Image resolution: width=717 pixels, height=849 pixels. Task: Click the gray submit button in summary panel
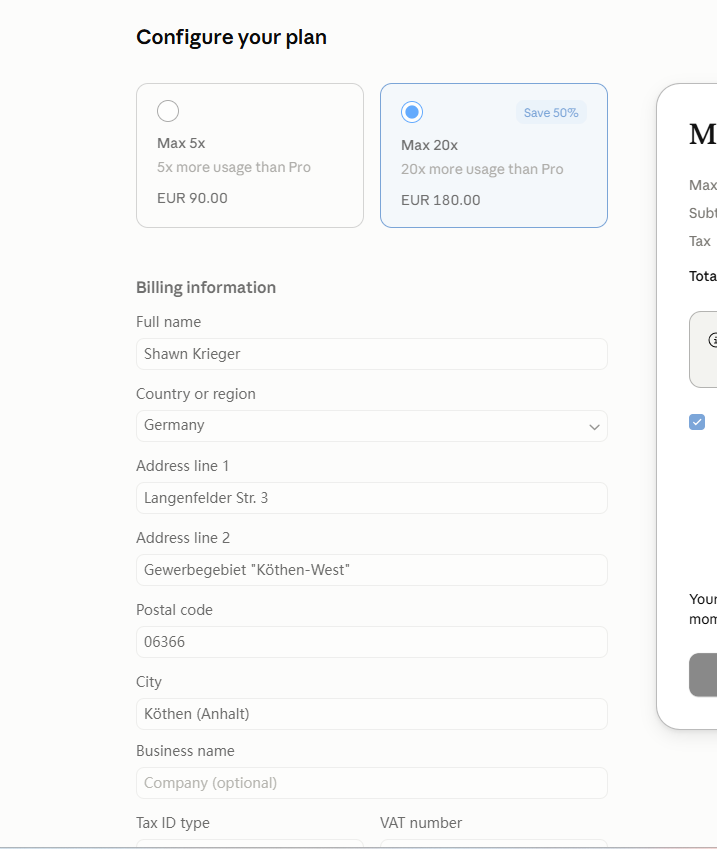(x=703, y=675)
